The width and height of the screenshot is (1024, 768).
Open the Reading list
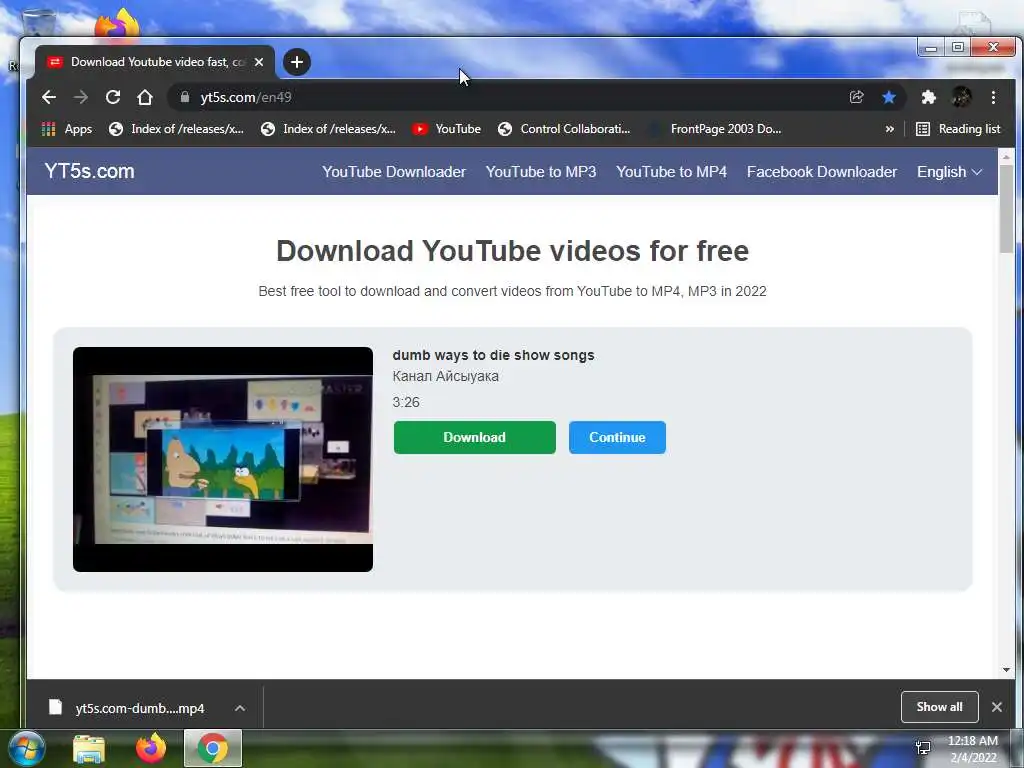tap(958, 129)
